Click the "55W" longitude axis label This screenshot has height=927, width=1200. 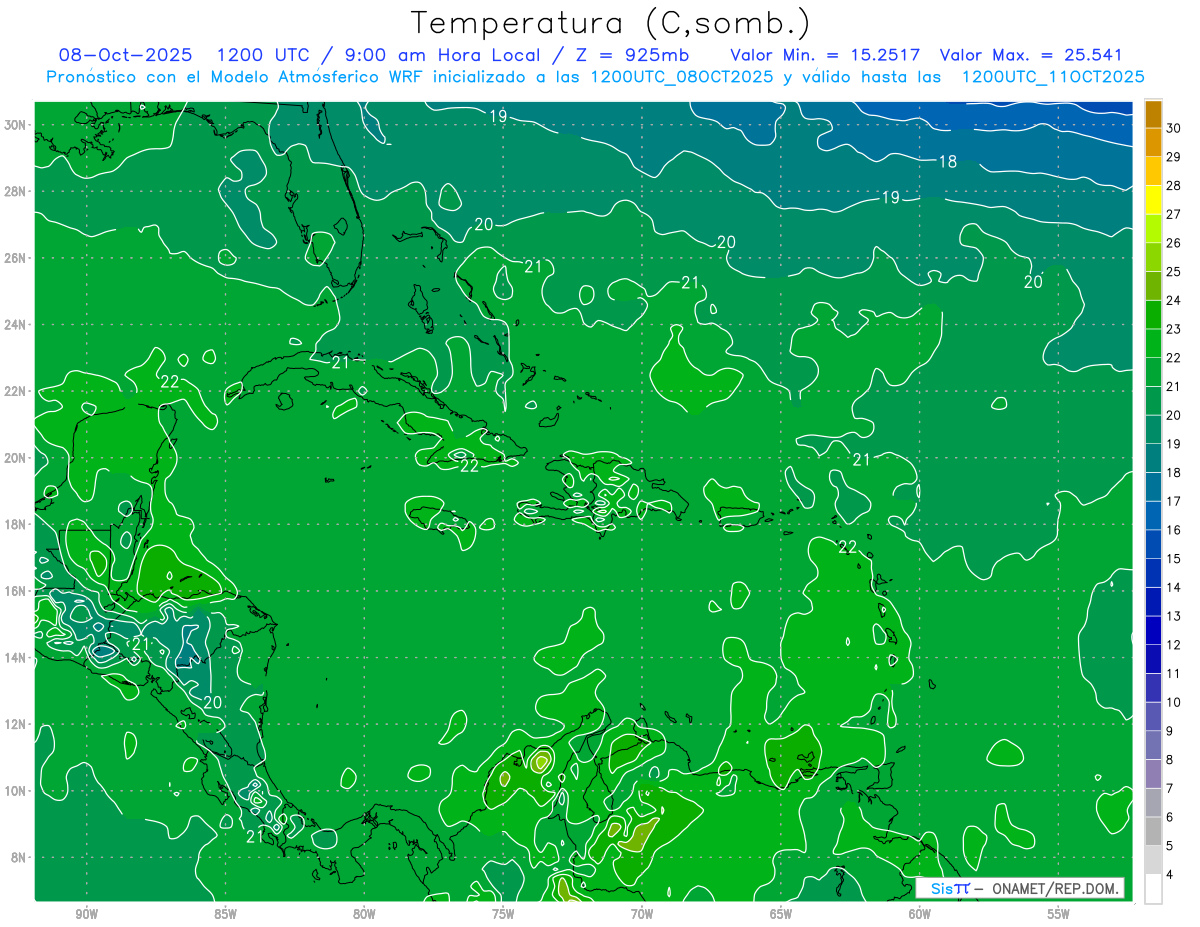pos(1059,914)
